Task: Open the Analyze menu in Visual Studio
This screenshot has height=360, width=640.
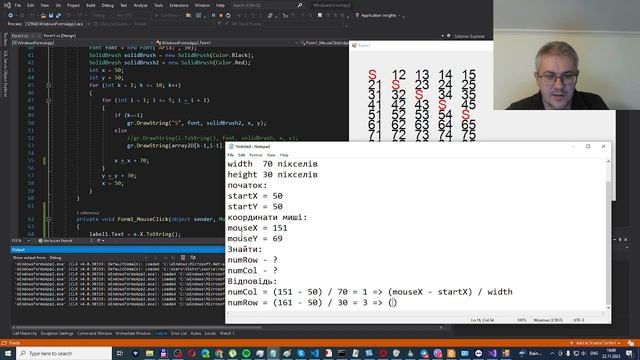Action: point(140,5)
